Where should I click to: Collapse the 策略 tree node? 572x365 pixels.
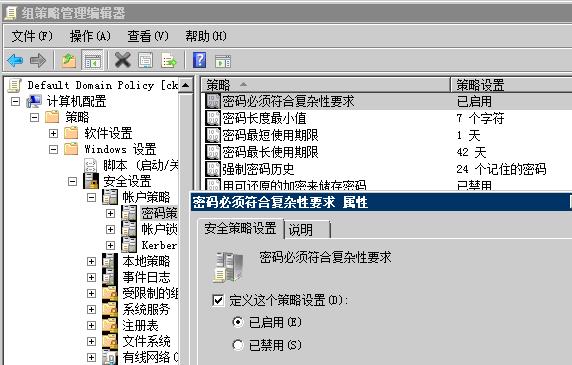[x=34, y=117]
